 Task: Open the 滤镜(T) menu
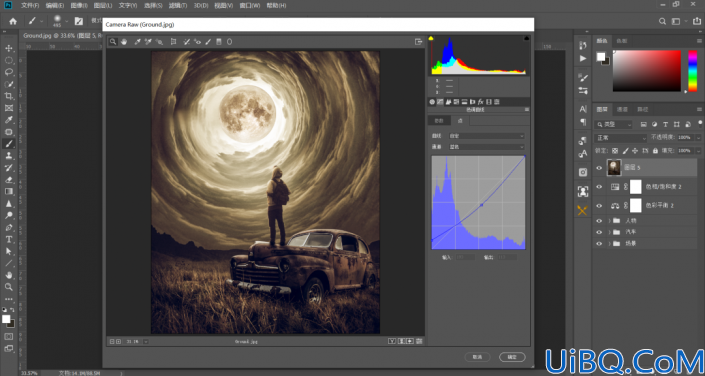[x=178, y=5]
